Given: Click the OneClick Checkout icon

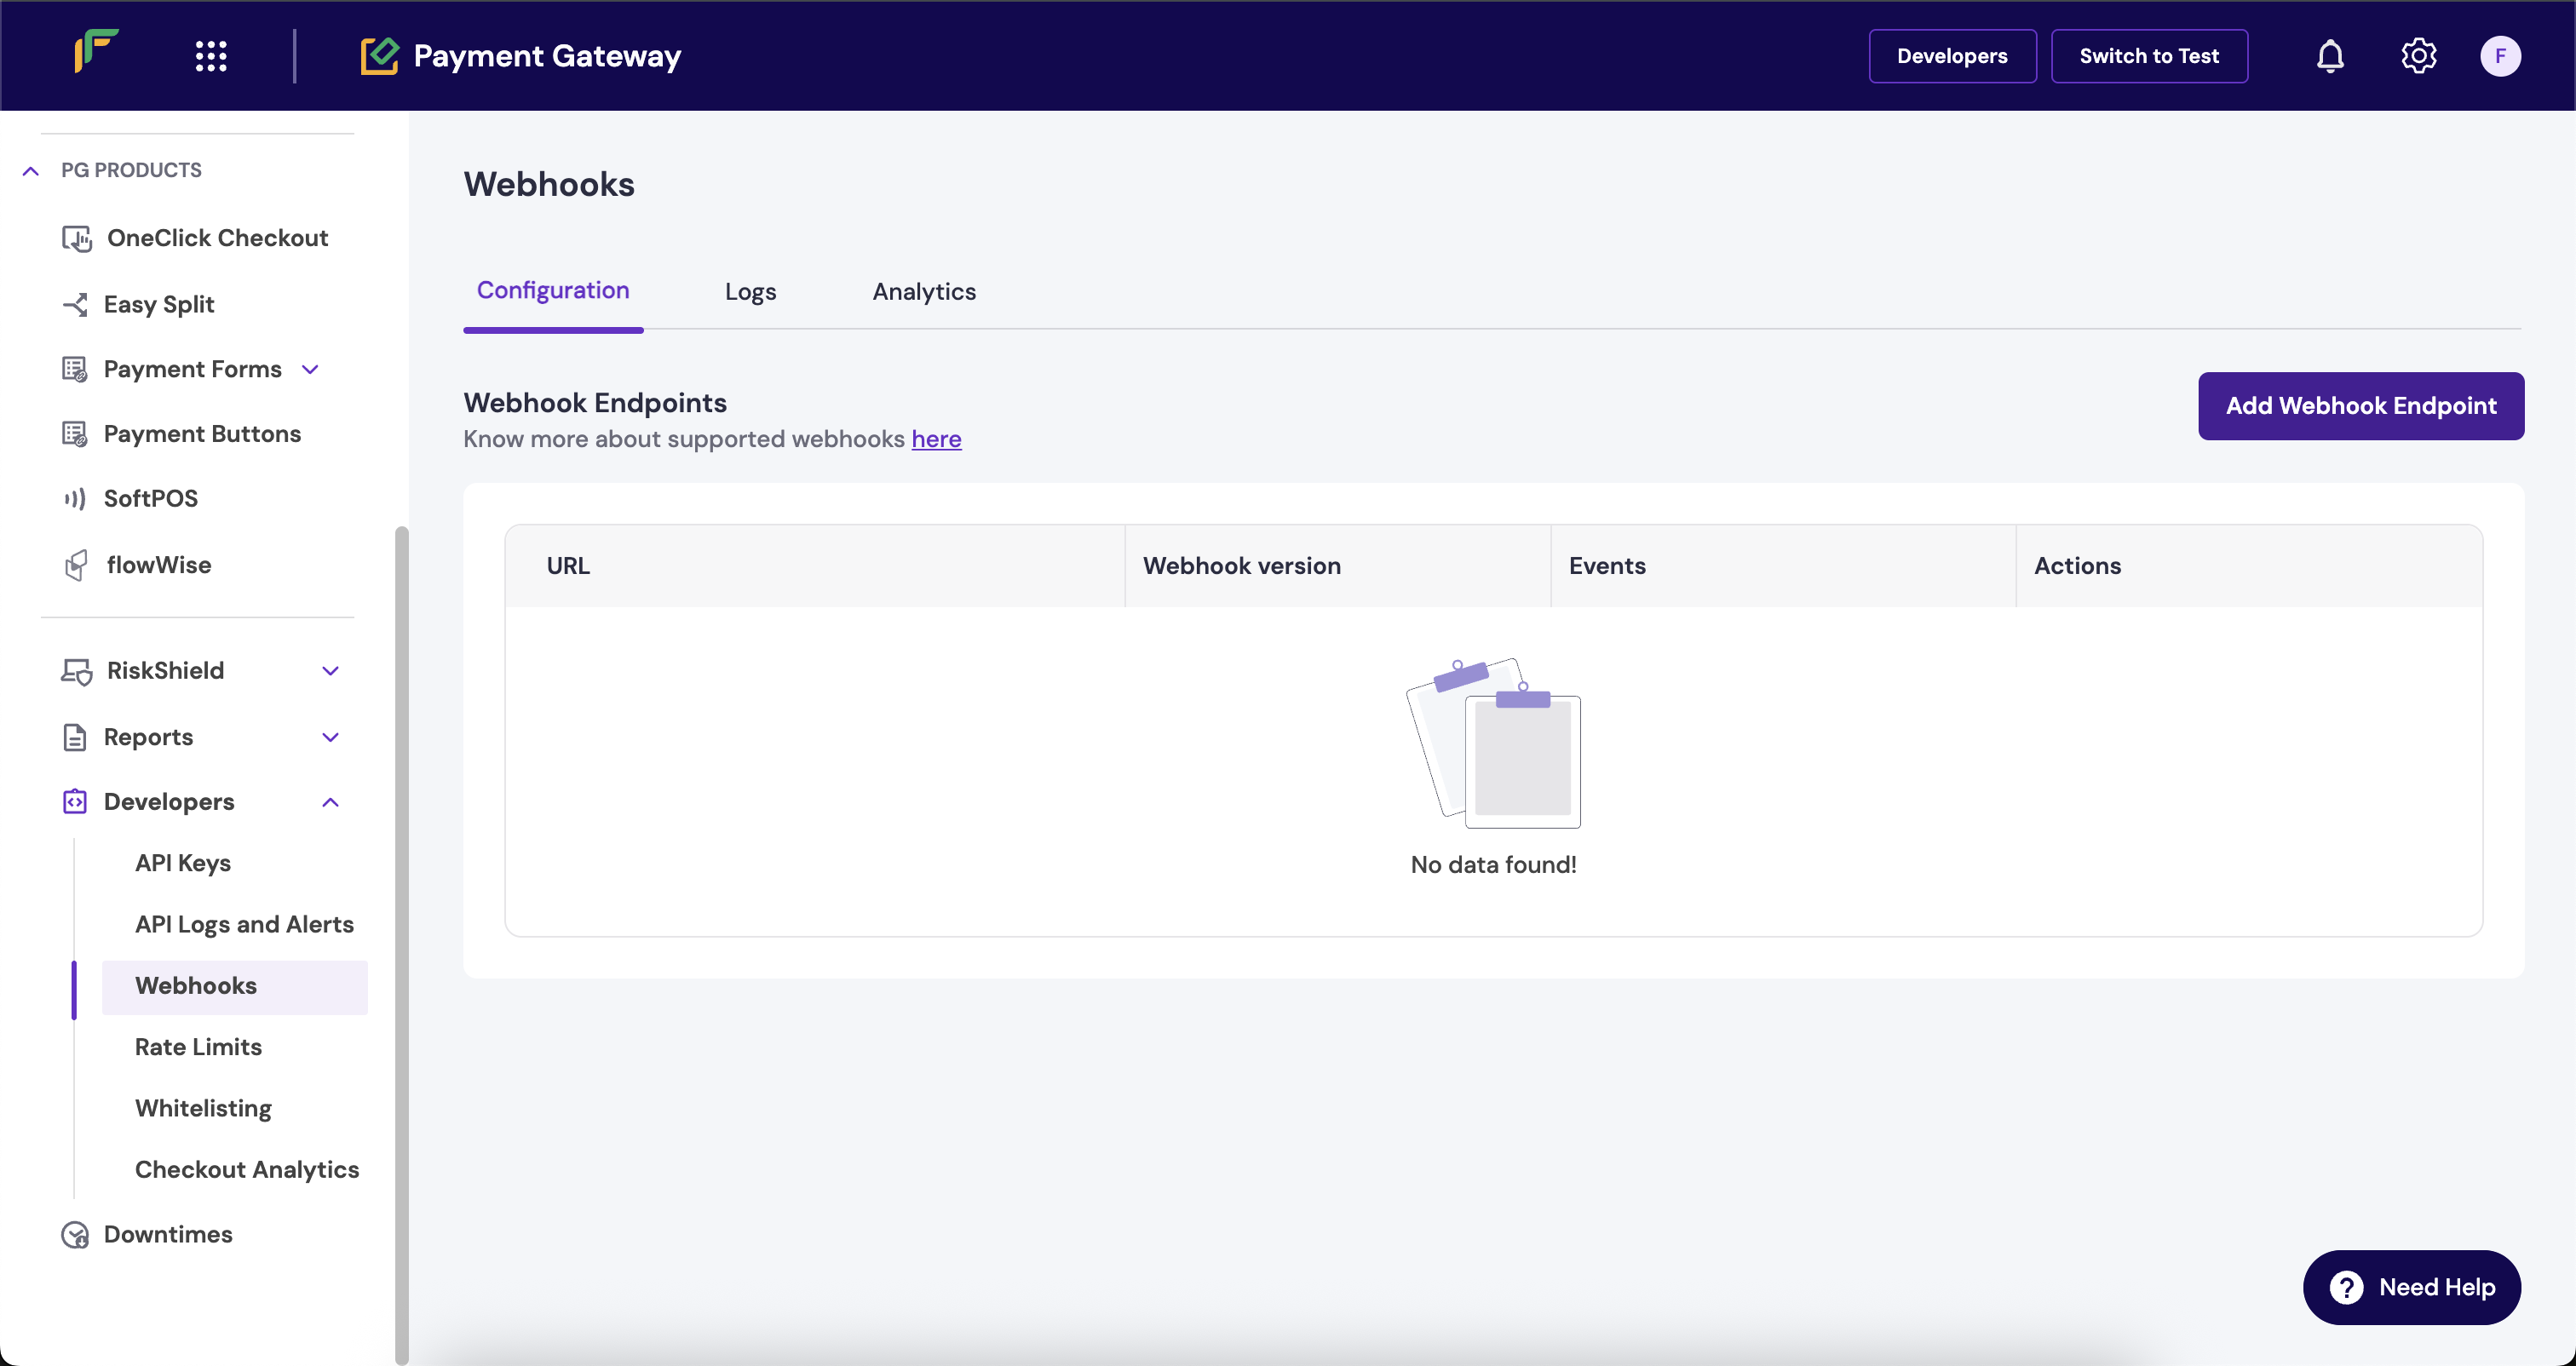Looking at the screenshot, I should click(77, 239).
